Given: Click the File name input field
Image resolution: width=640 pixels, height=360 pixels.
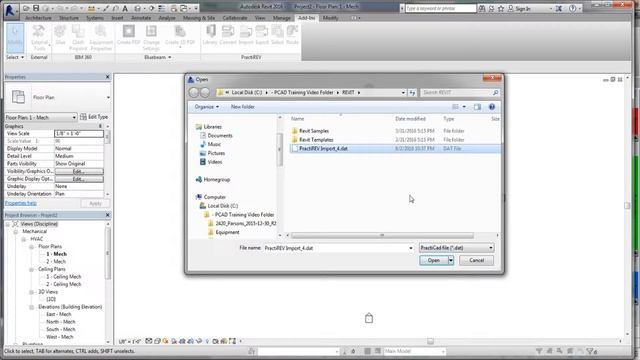Looking at the screenshot, I should coord(338,248).
